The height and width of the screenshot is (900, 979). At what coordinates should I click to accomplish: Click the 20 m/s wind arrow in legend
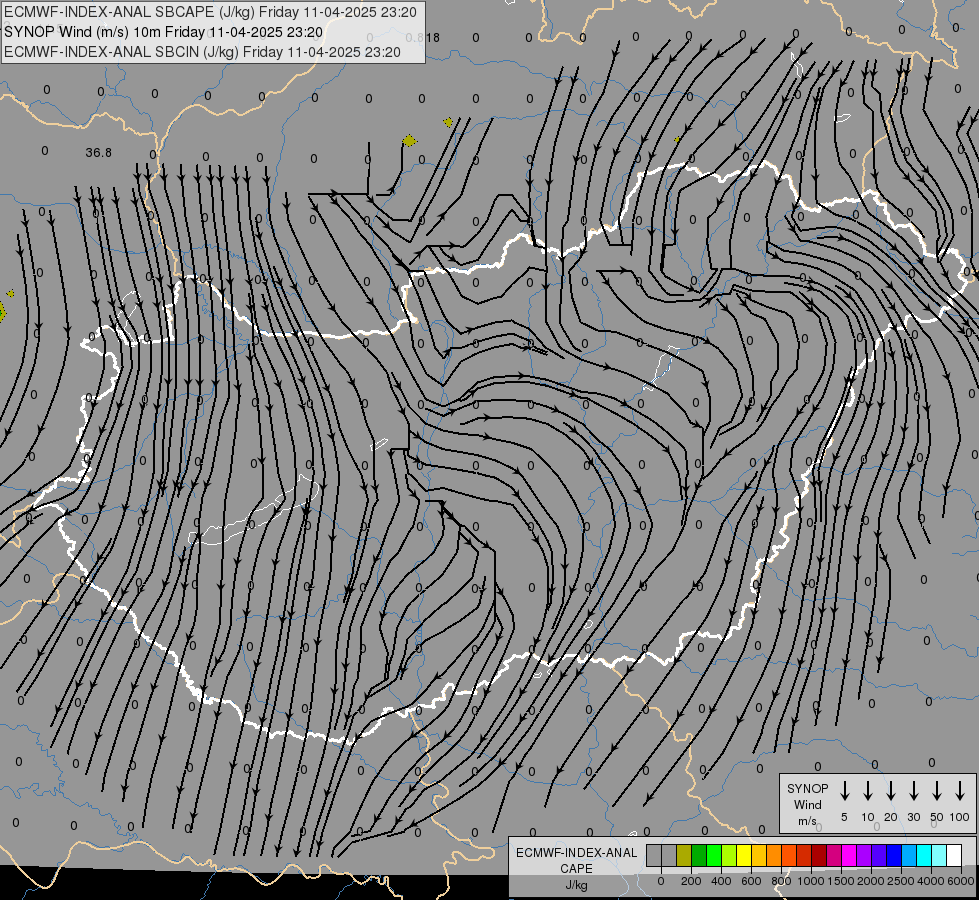tap(891, 791)
